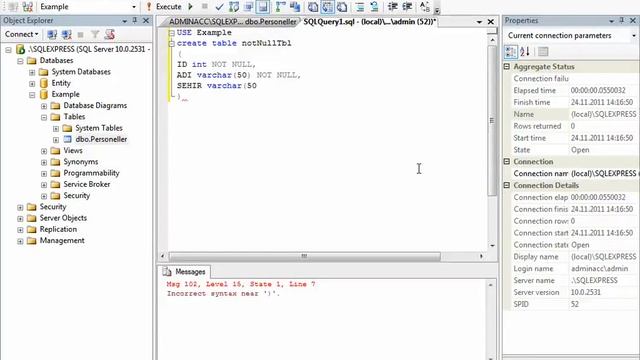Switch to ADMINACC\SQLEXP... dbo.Personeller tab

[232, 22]
